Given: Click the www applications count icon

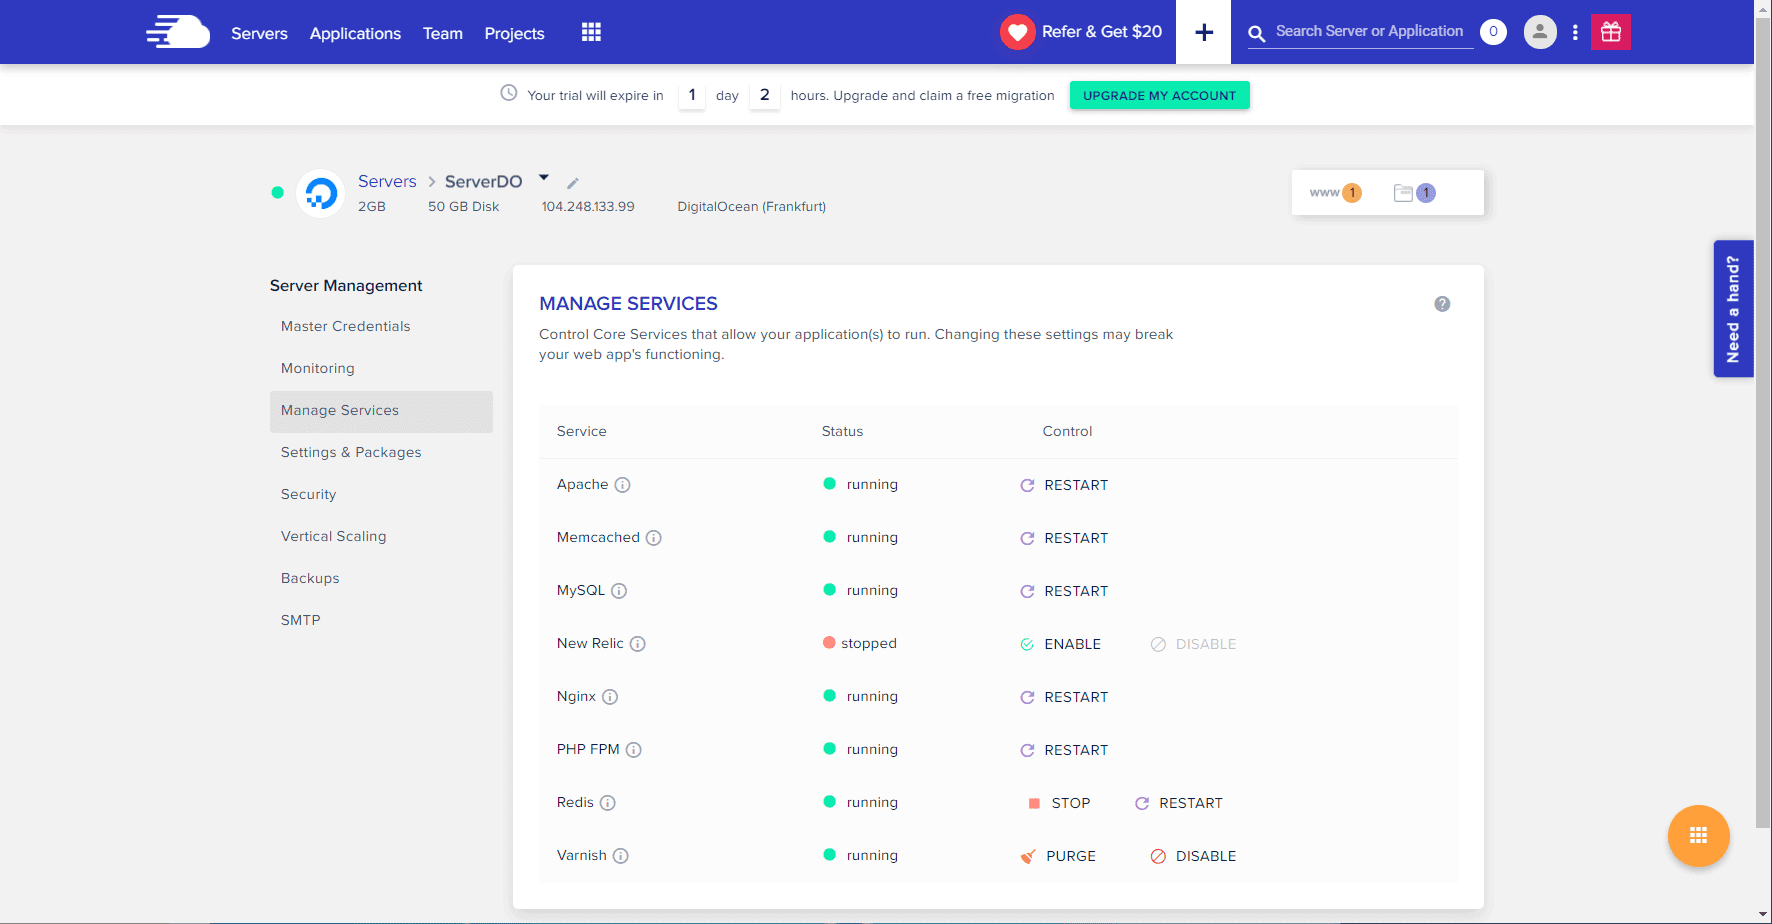Looking at the screenshot, I should tap(1335, 193).
